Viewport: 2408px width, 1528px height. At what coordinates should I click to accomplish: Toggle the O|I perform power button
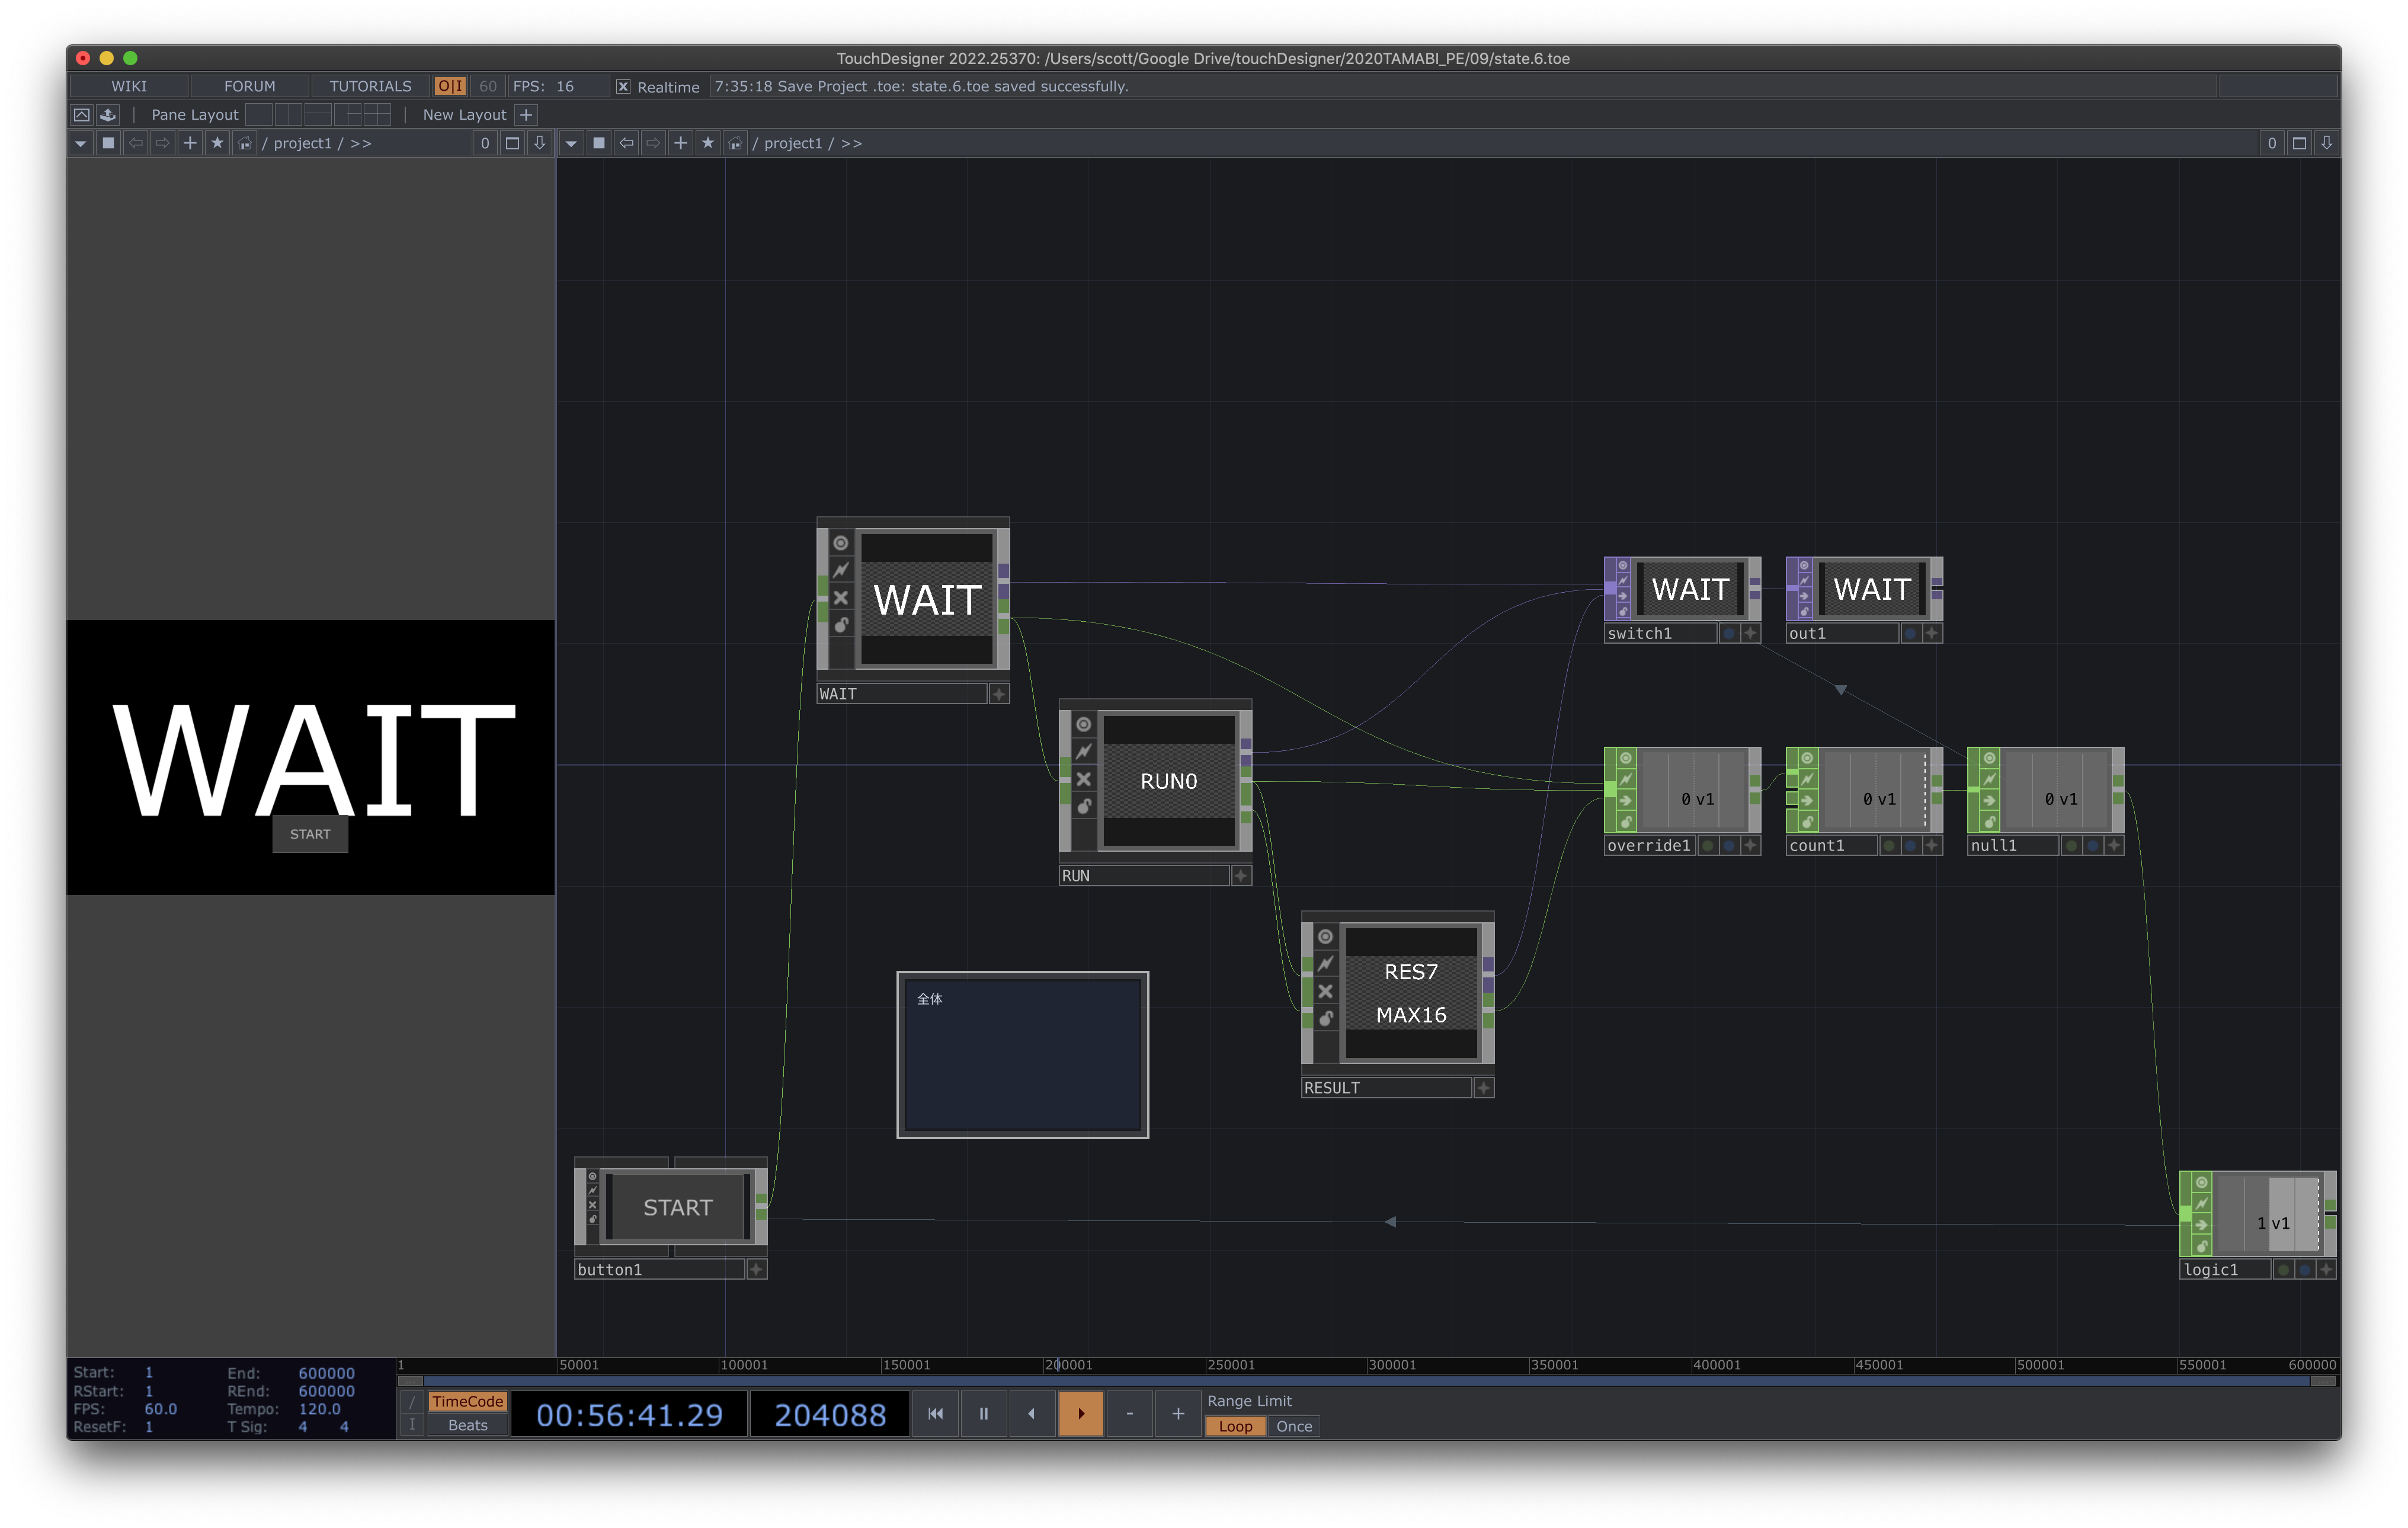click(450, 86)
